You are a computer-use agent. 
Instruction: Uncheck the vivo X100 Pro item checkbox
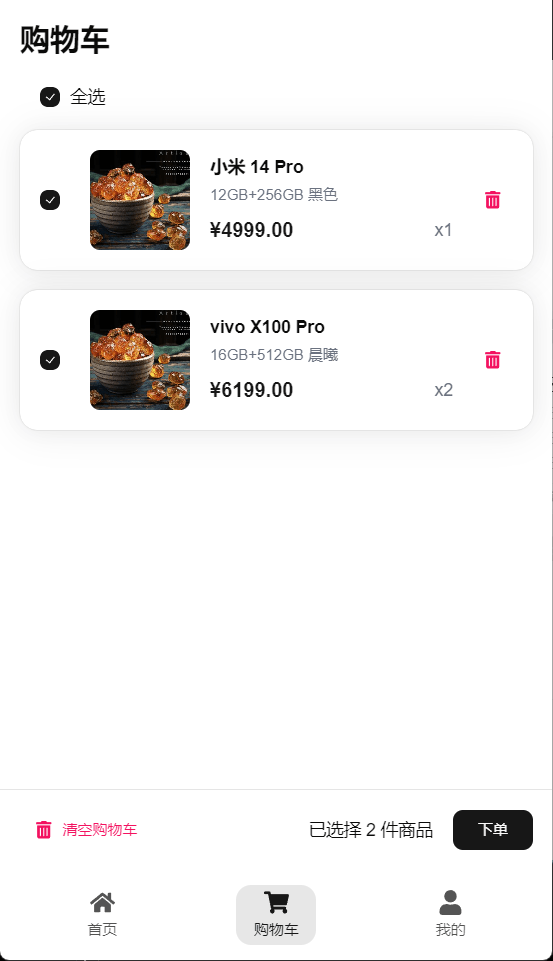(x=50, y=360)
